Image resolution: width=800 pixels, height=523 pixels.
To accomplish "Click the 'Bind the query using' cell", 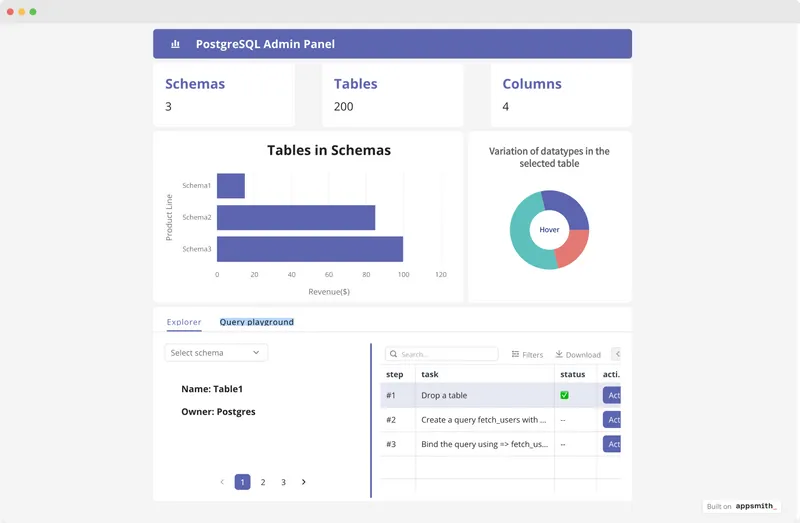I will (485, 444).
